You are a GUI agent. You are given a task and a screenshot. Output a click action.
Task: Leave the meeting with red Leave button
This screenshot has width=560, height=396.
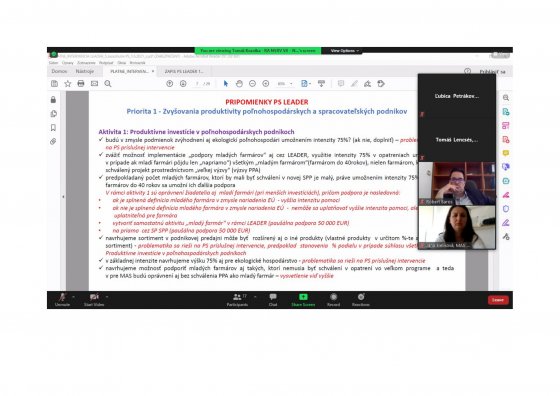pos(498,300)
